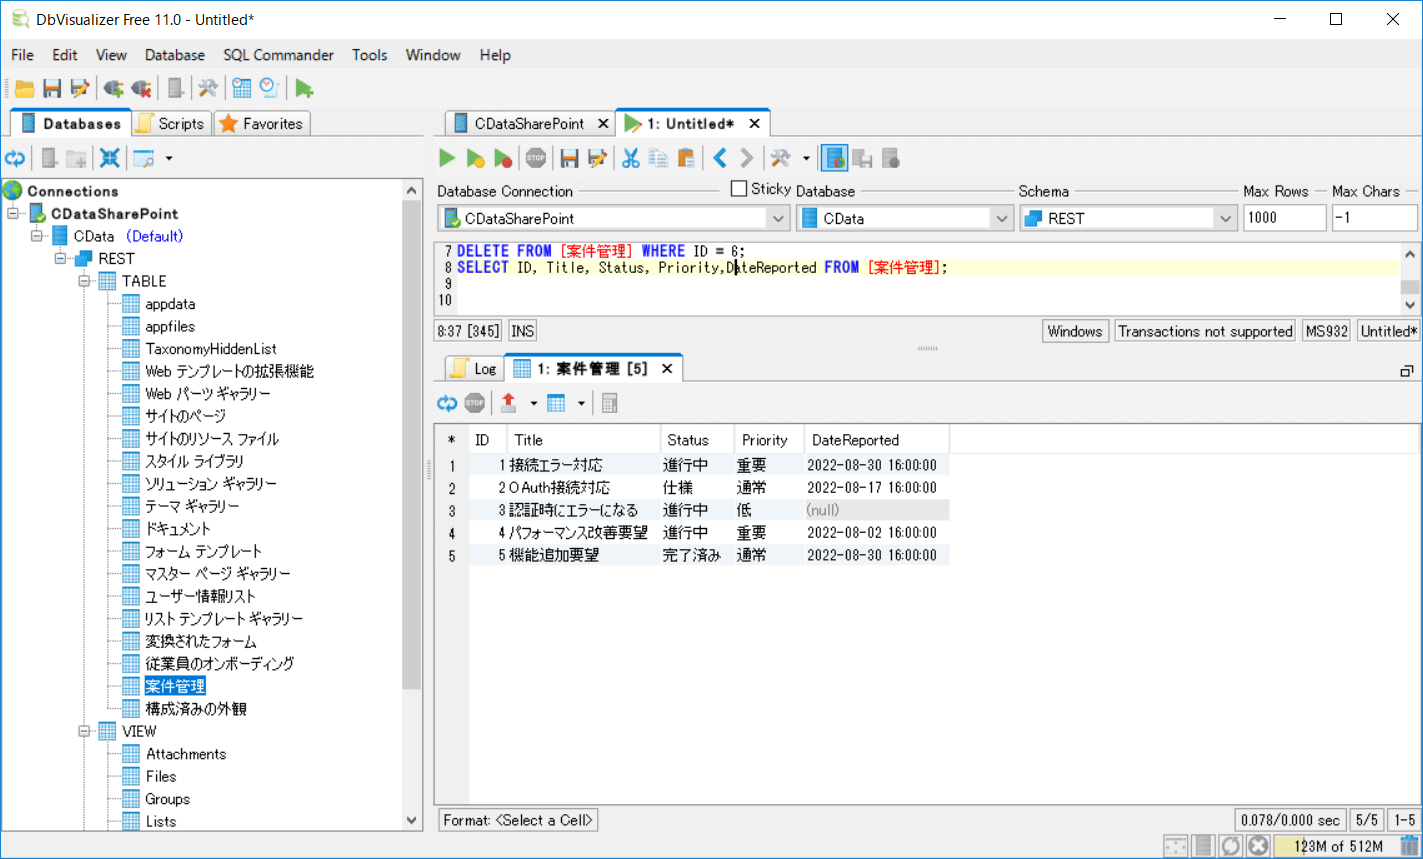Open the SQL Commander menu
Viewport: 1423px width, 859px height.
pos(278,55)
